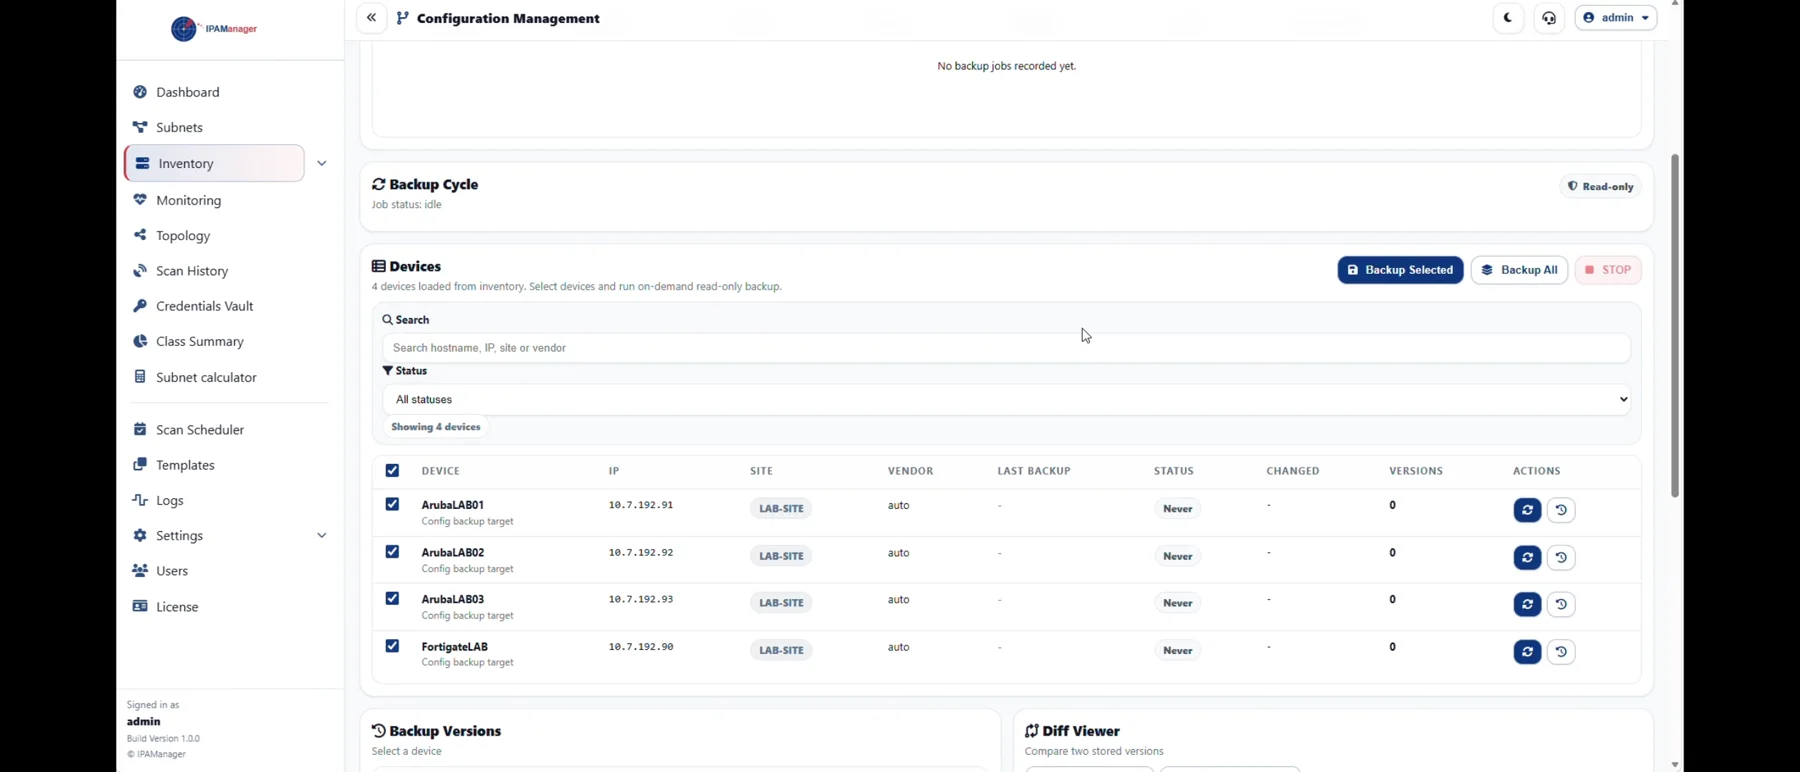
Task: Toggle dark mode moon icon
Action: (x=1508, y=18)
